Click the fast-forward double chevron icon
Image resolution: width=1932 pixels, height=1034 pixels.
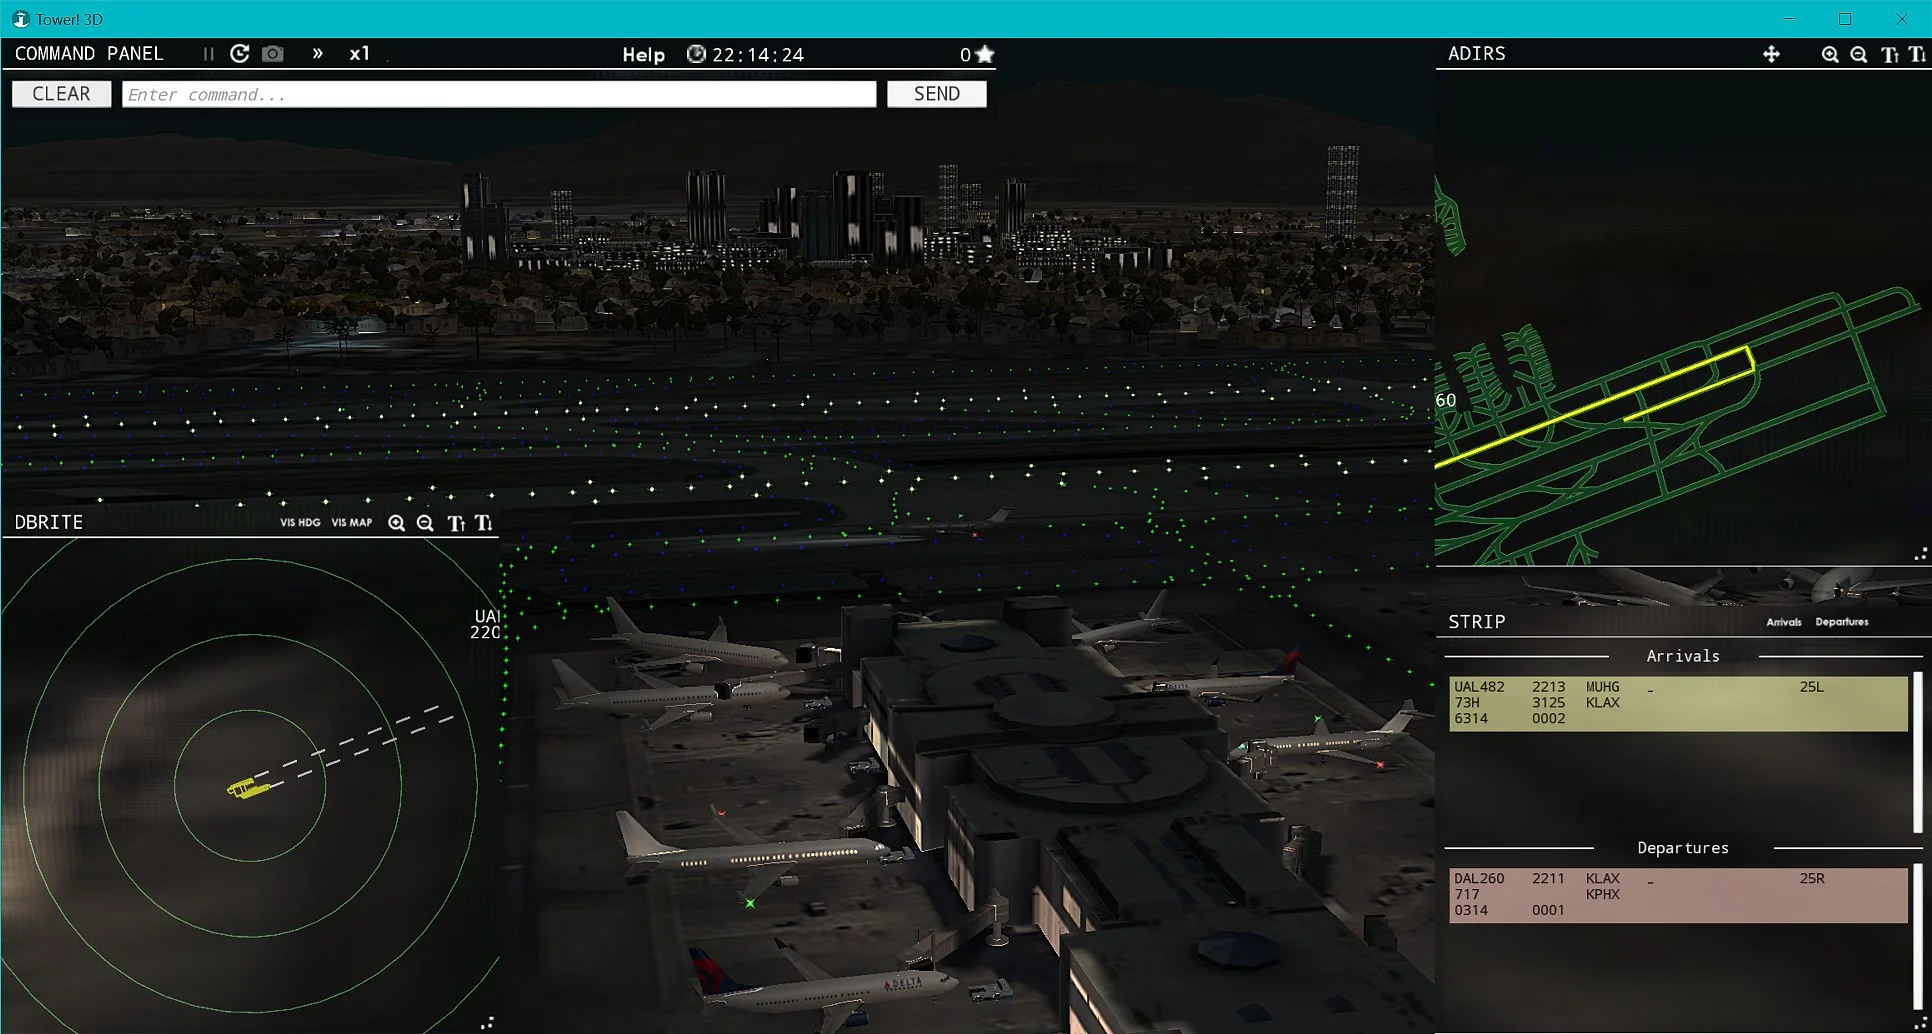[318, 54]
